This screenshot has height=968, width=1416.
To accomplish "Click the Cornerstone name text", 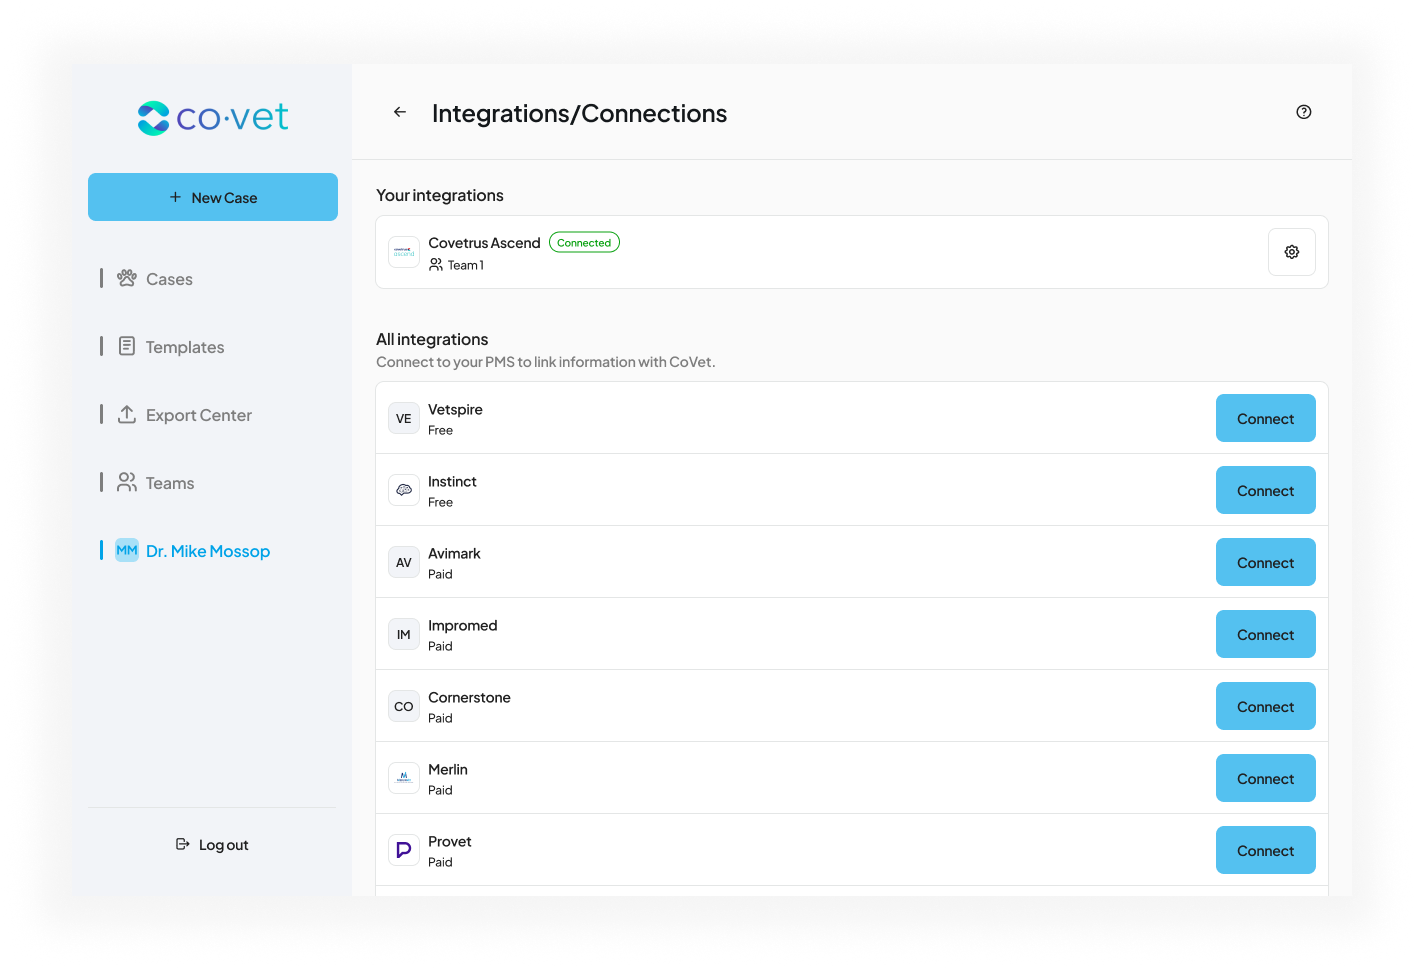I will pos(469,698).
